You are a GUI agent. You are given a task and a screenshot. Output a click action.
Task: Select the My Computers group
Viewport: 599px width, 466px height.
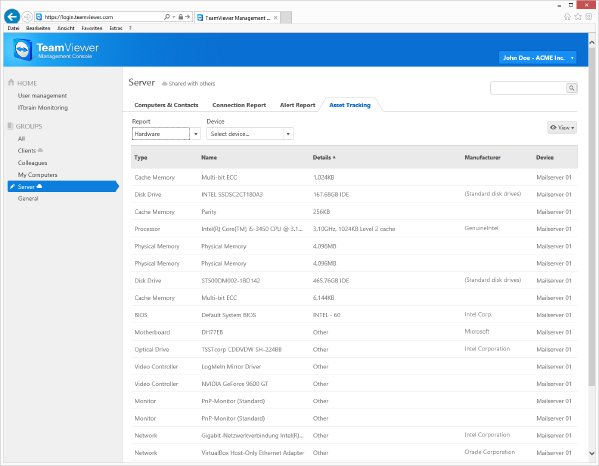pos(37,175)
